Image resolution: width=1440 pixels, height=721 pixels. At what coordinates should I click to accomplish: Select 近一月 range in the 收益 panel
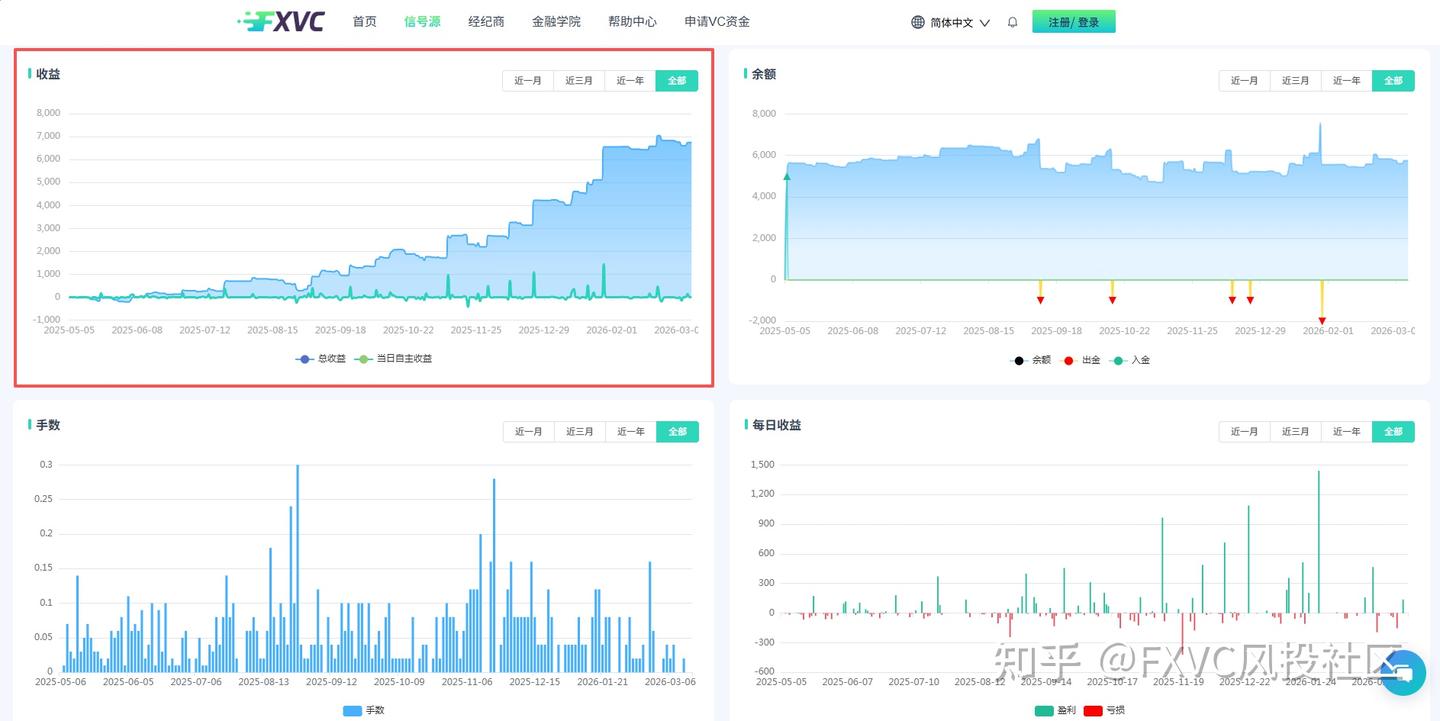click(x=527, y=80)
